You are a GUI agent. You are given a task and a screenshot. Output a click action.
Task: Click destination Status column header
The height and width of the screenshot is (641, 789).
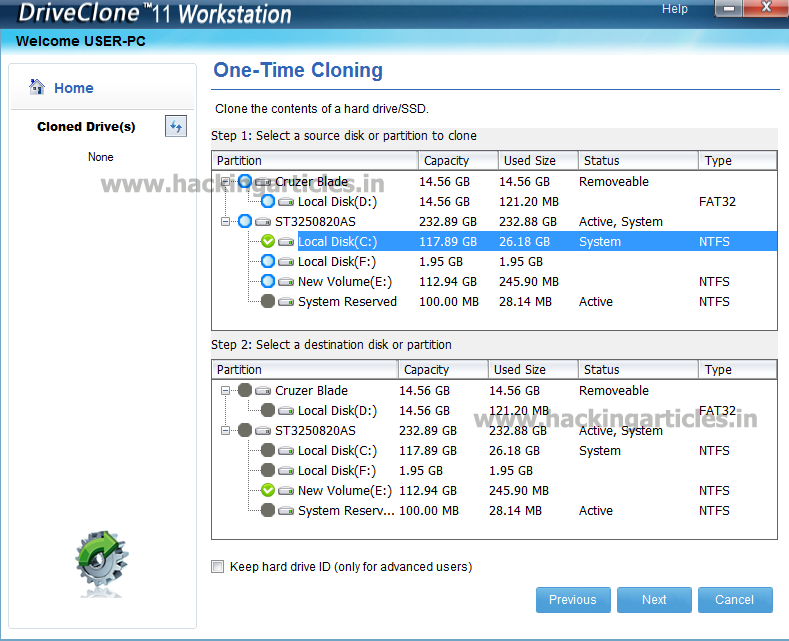639,369
